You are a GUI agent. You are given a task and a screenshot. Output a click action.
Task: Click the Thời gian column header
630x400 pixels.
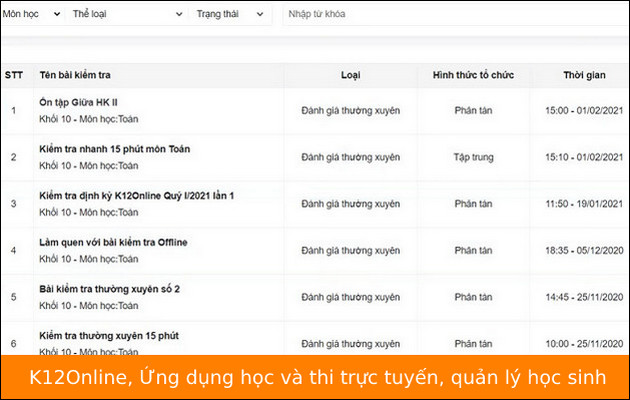584,75
